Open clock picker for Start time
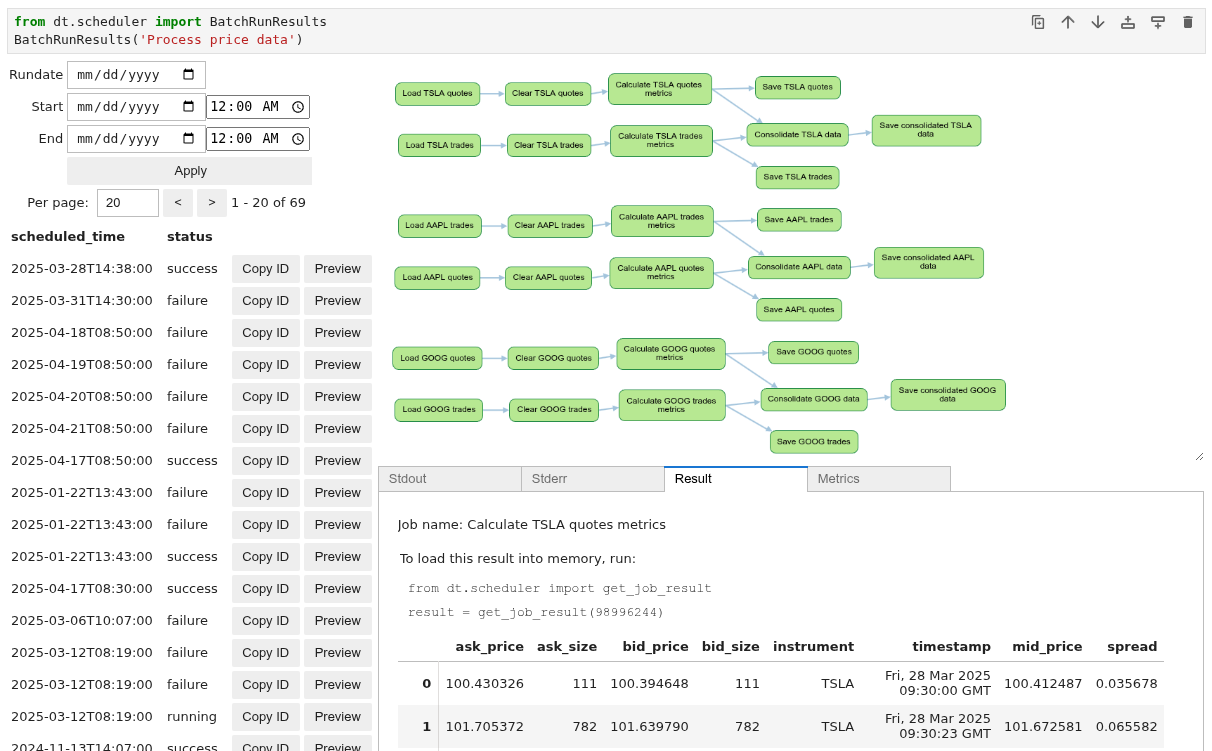The width and height of the screenshot is (1212, 751). pos(298,107)
